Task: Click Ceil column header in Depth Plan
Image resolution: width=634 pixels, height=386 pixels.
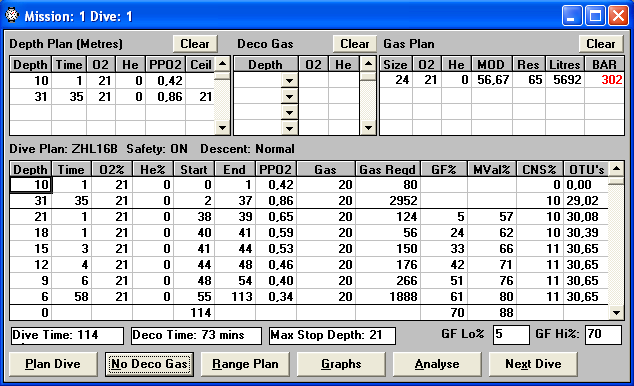Action: (201, 65)
